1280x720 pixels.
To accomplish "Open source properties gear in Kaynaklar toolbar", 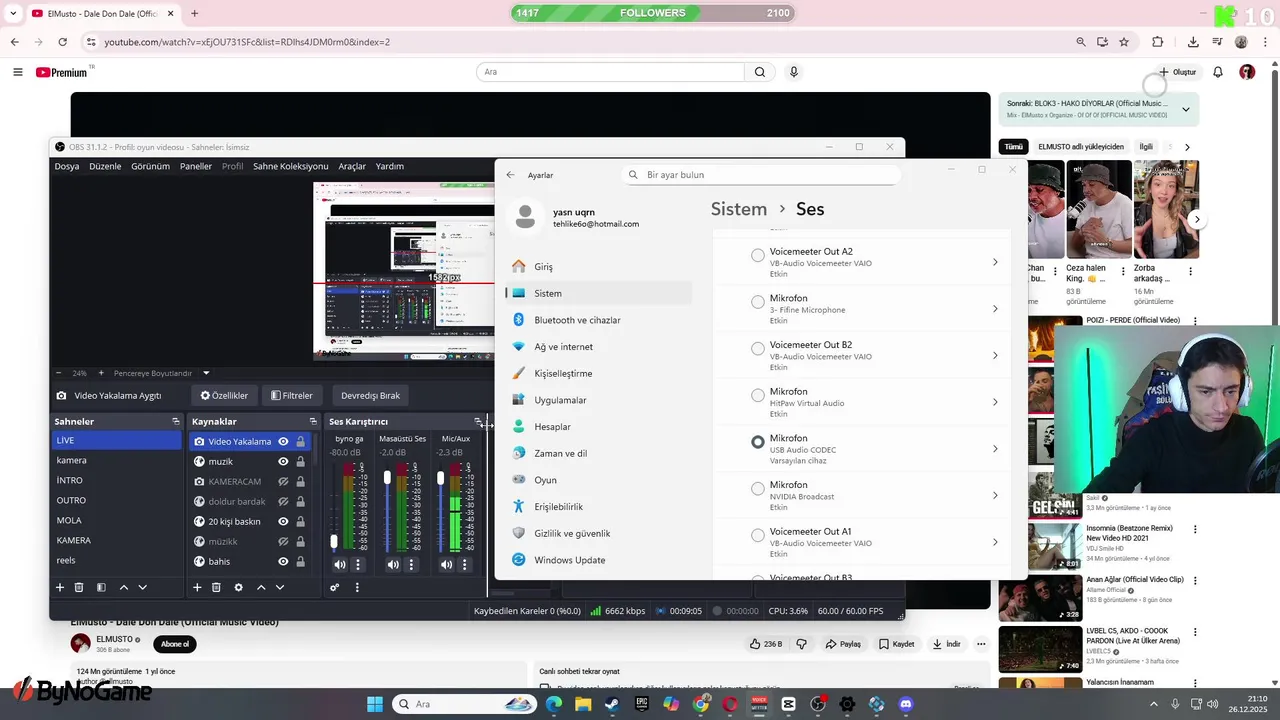I will tap(238, 588).
